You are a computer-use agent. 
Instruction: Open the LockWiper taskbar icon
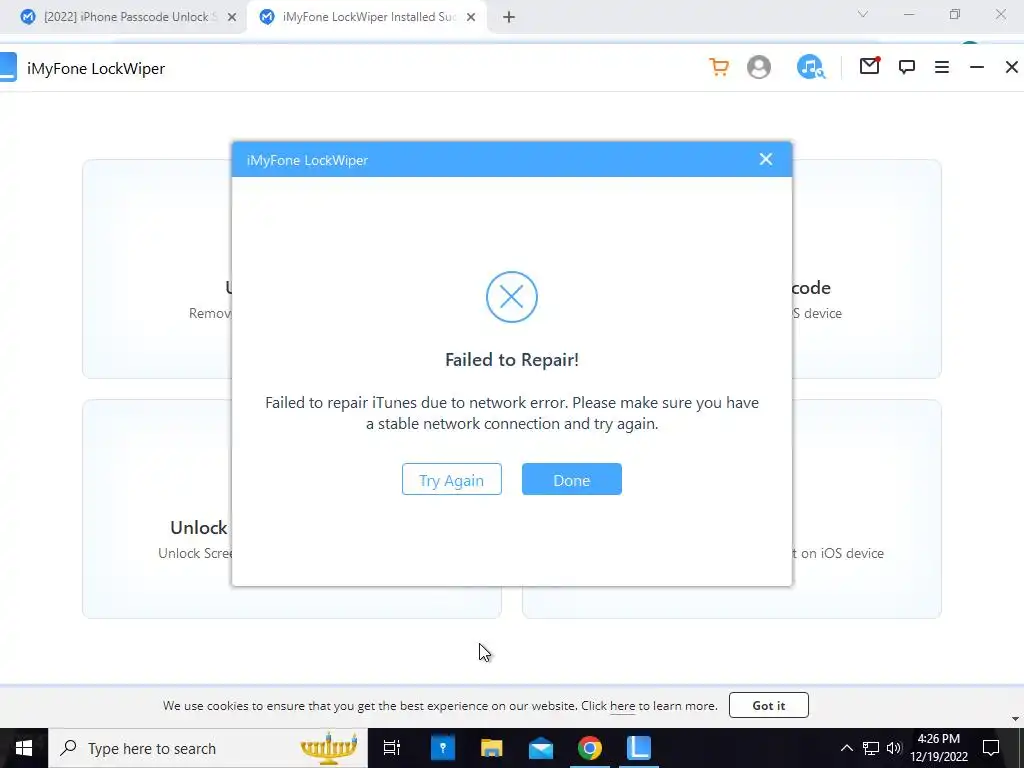[639, 748]
